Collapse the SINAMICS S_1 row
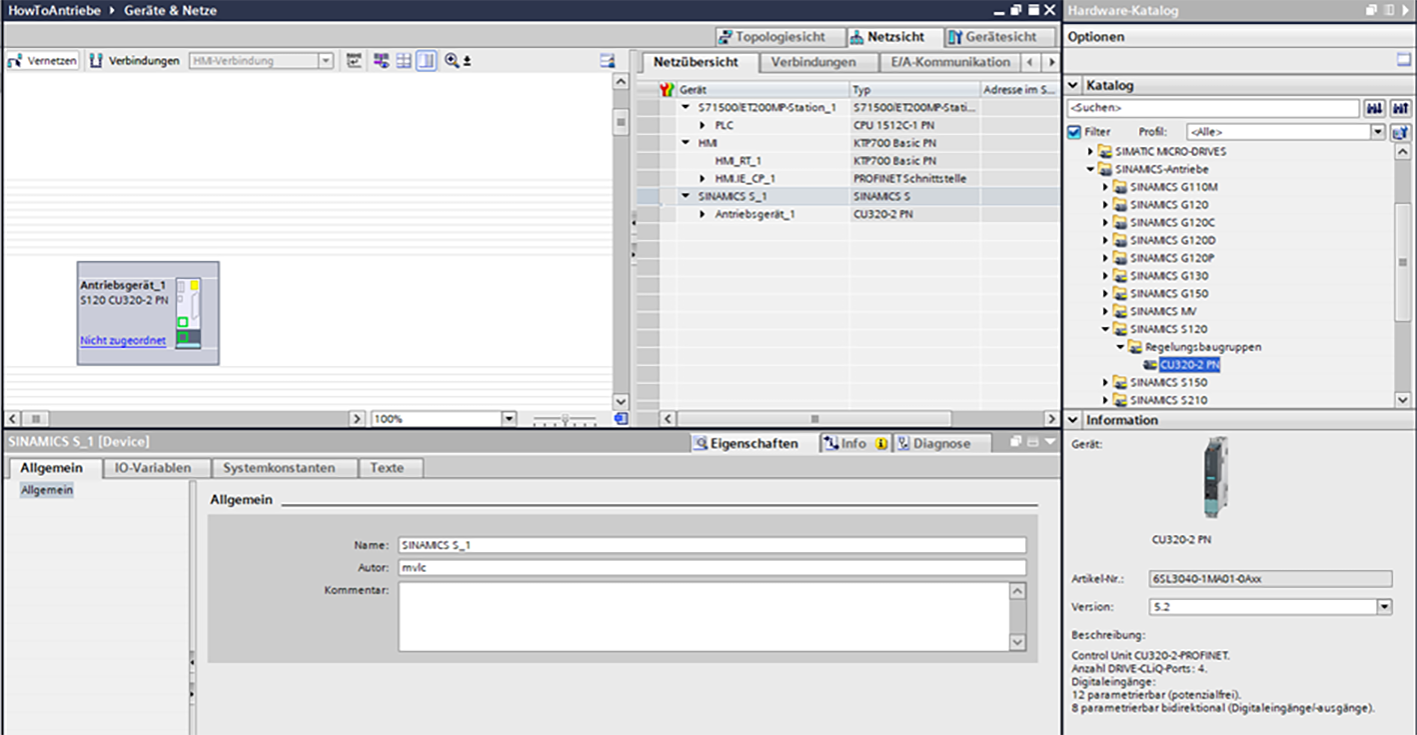 point(686,196)
